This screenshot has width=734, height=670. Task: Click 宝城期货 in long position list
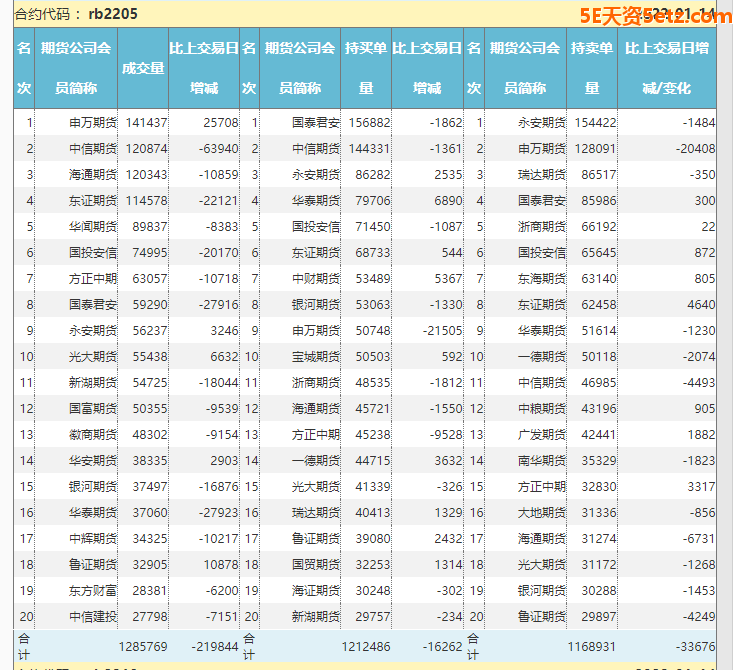pyautogui.click(x=316, y=357)
